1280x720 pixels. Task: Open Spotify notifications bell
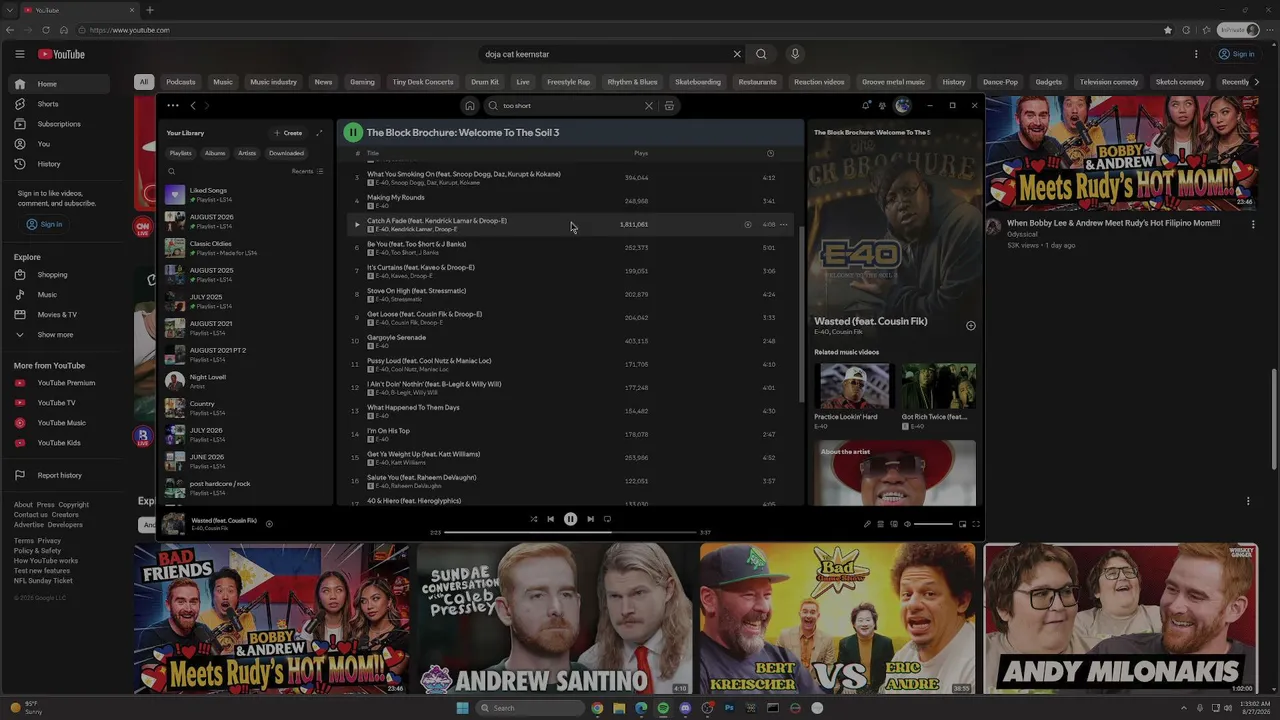tap(866, 105)
